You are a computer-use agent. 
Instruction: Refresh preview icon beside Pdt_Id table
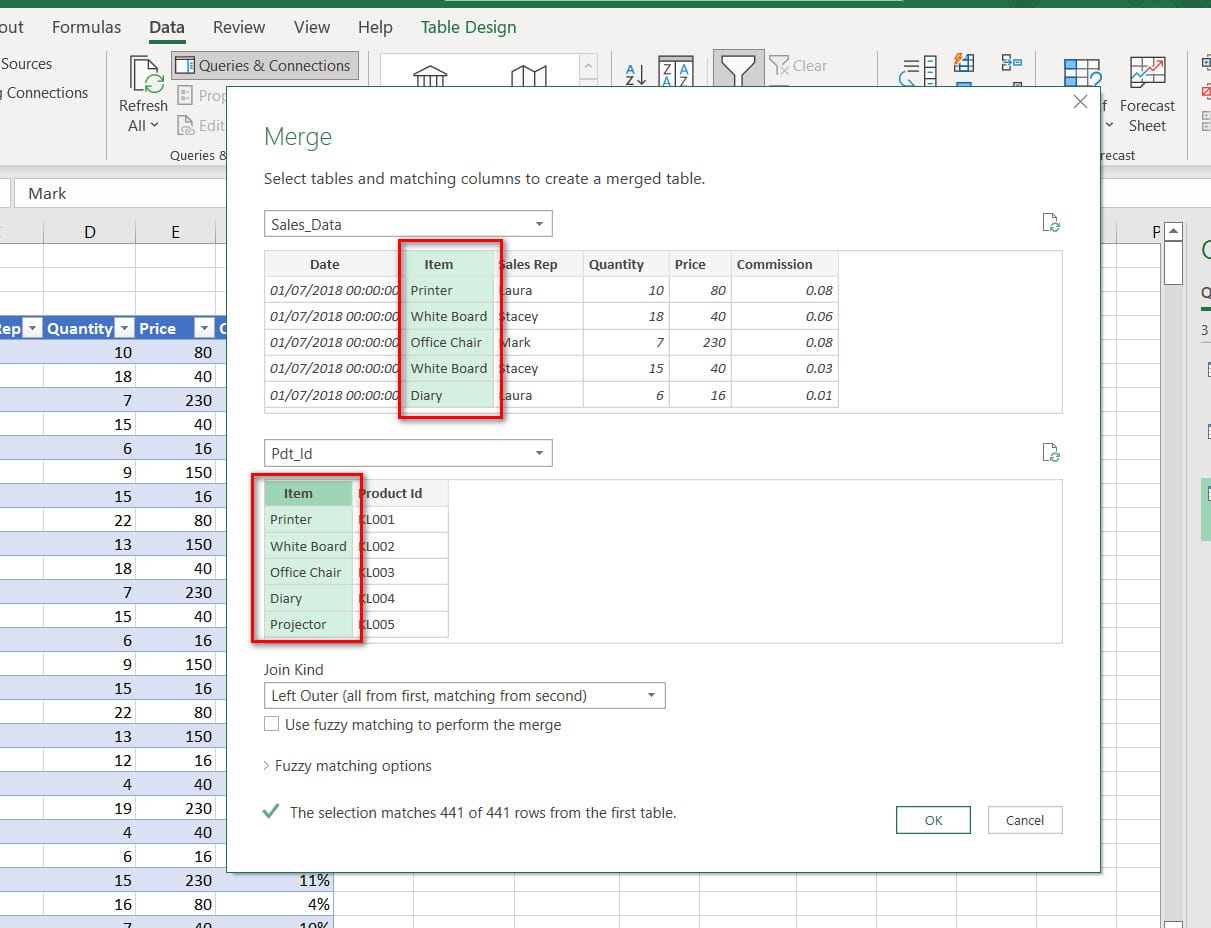(1051, 453)
